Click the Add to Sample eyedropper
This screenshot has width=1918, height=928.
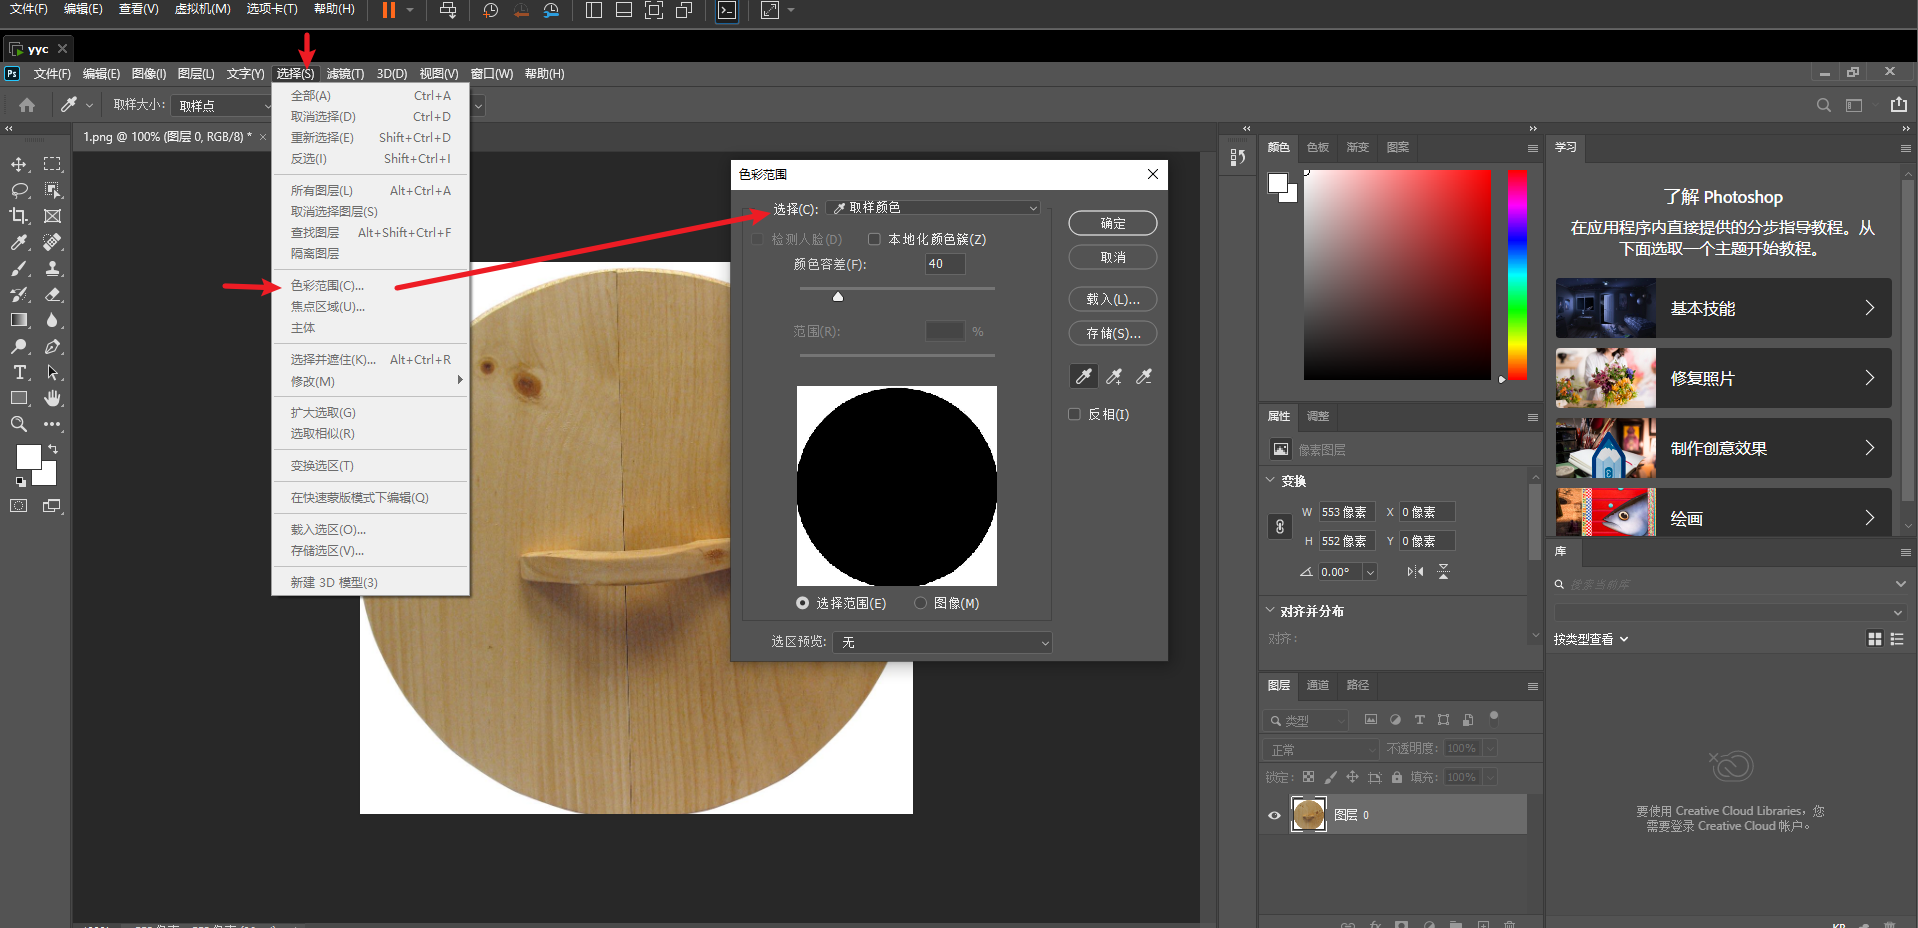[x=1114, y=377]
